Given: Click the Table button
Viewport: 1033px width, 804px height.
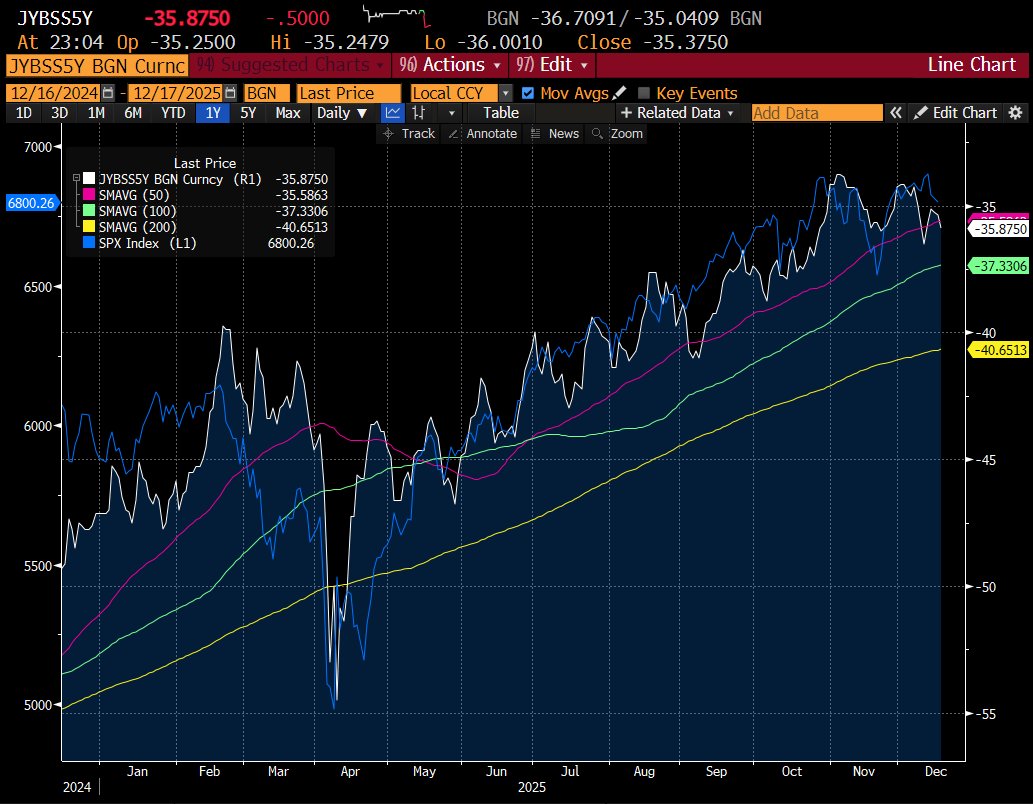Looking at the screenshot, I should tap(500, 113).
